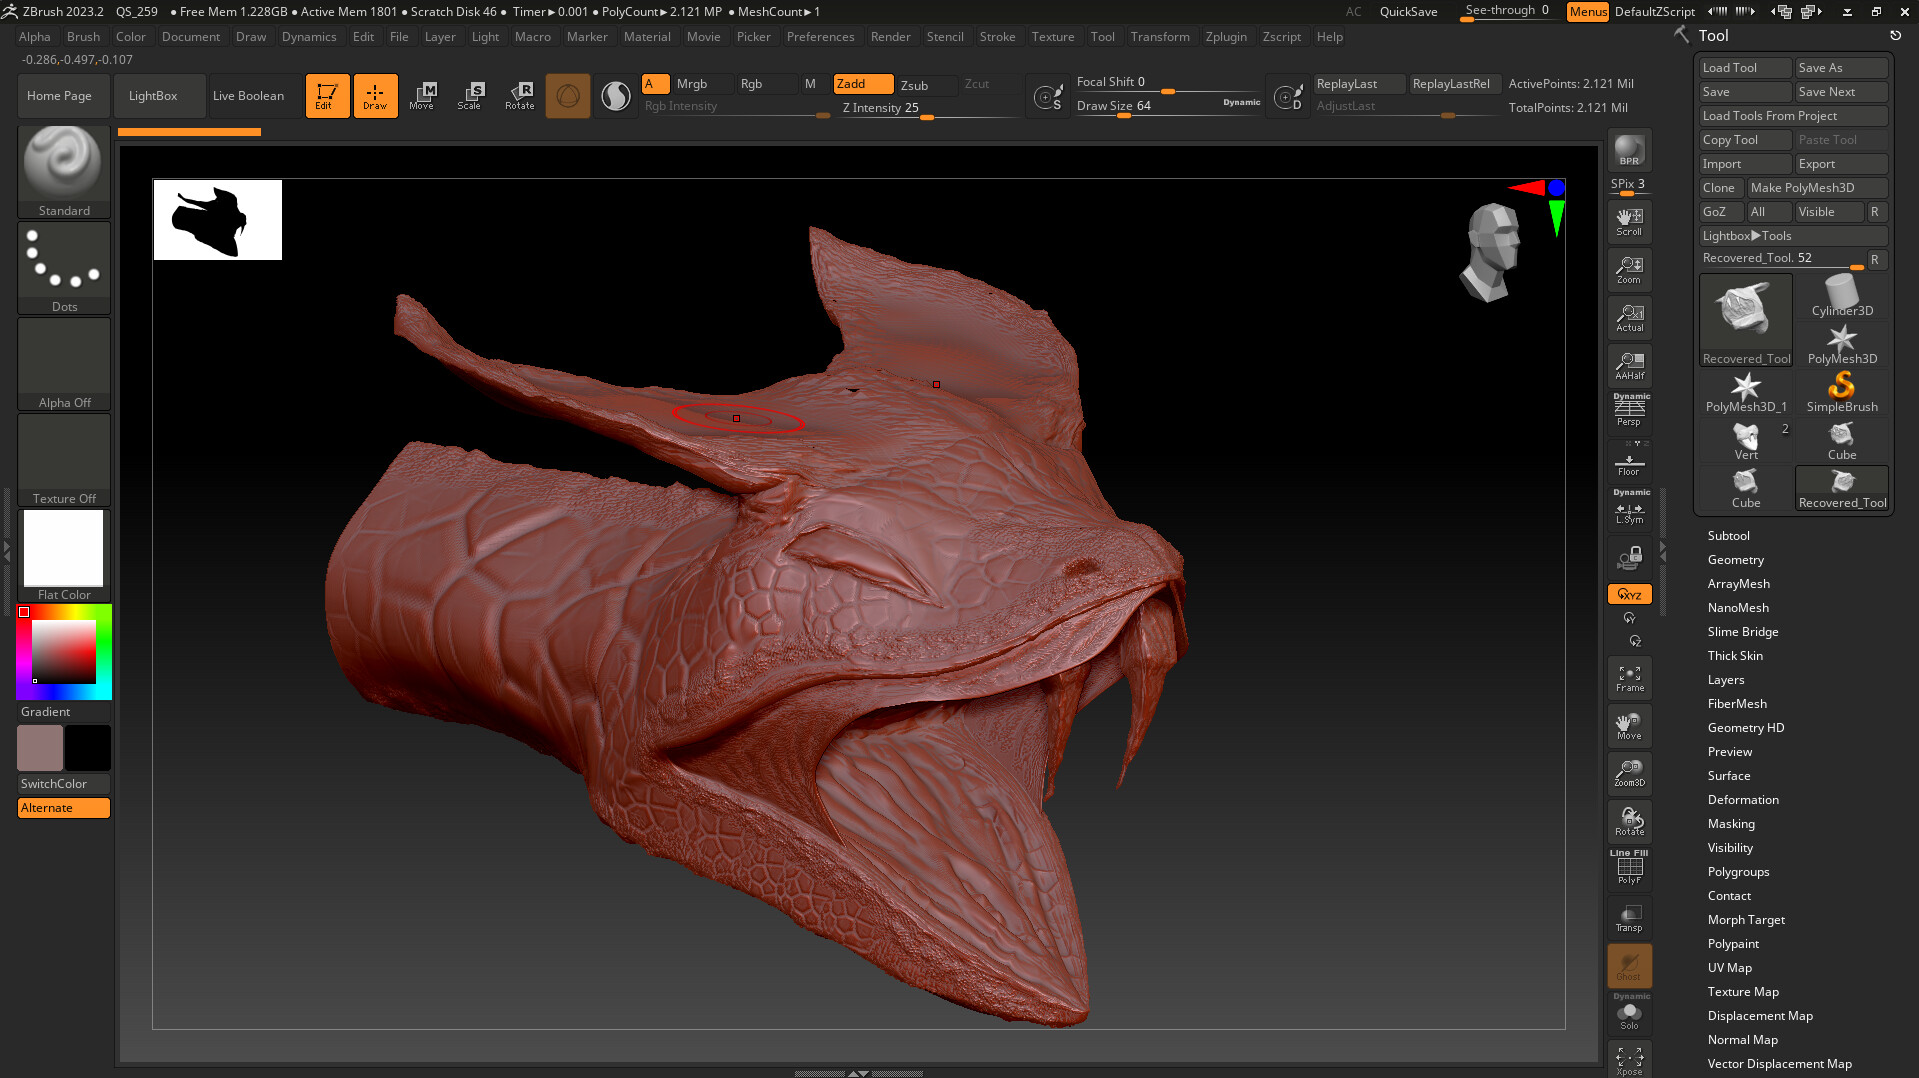Click the LightBox button
This screenshot has height=1078, width=1919.
tap(153, 96)
